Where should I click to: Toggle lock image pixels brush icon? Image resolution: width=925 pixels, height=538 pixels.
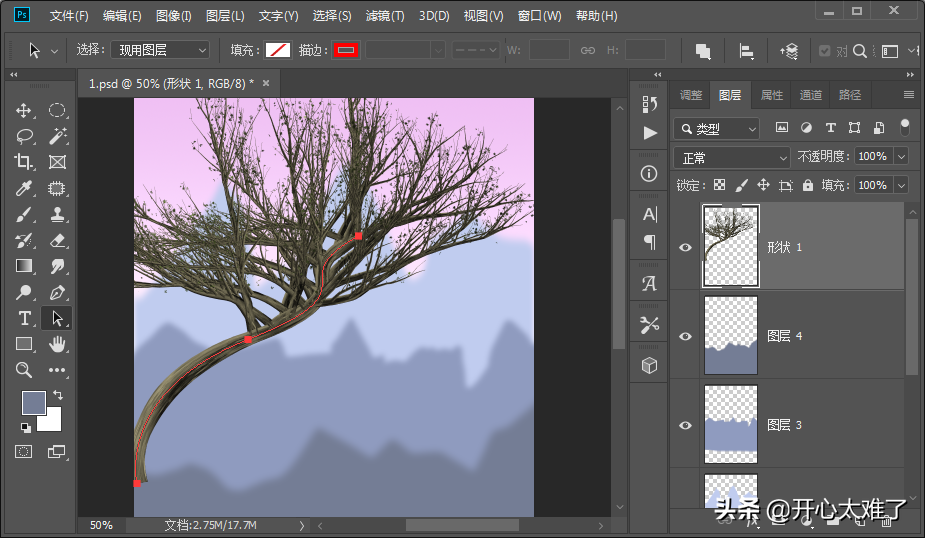[742, 185]
